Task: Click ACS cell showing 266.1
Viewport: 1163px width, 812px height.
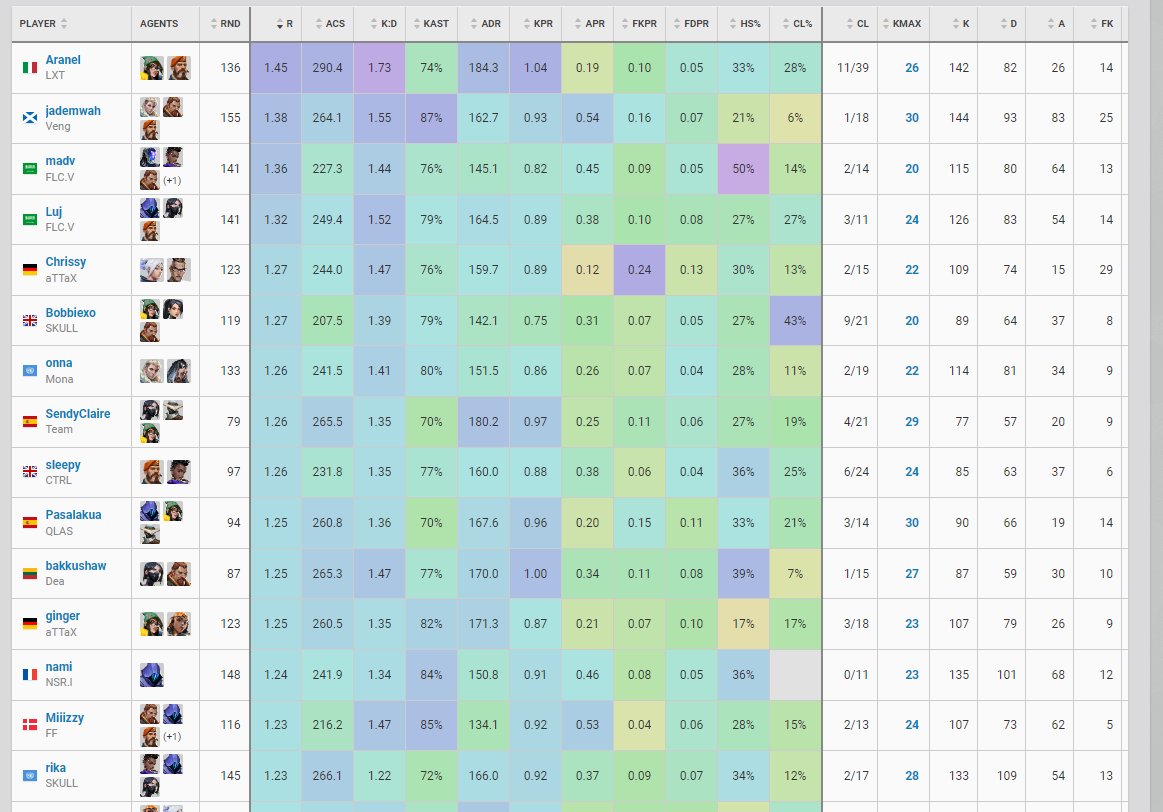Action: click(x=327, y=776)
